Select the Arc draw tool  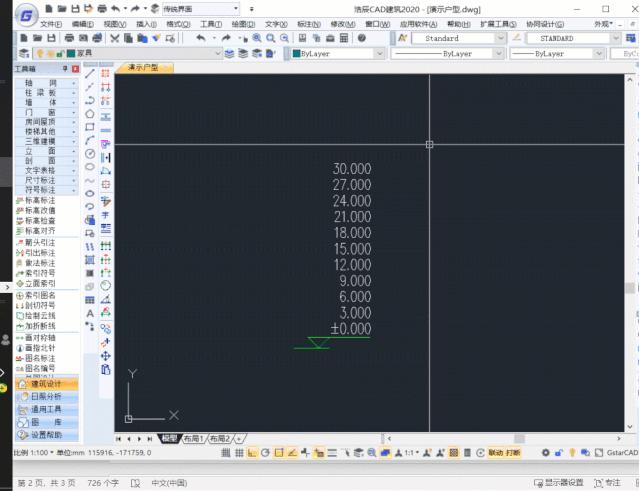click(x=90, y=141)
